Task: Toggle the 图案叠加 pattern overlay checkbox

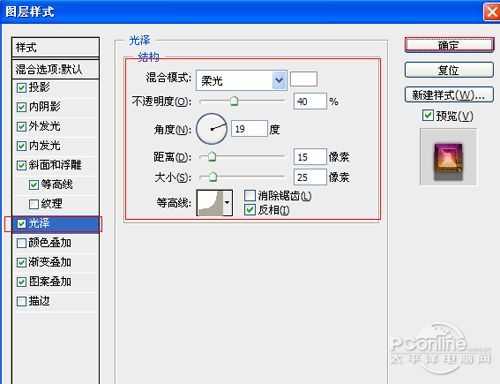Action: (x=21, y=282)
